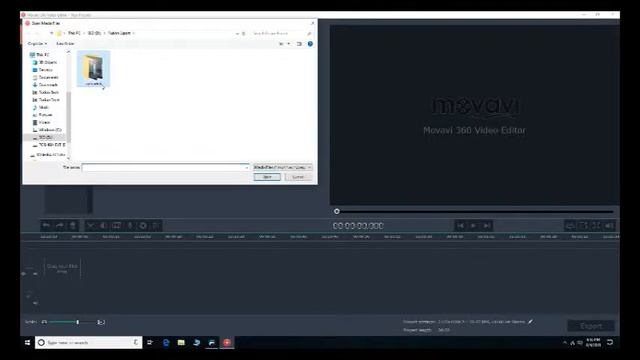Toggle fullscreen preview icon
Image resolution: width=640 pixels, height=360 pixels.
click(596, 226)
